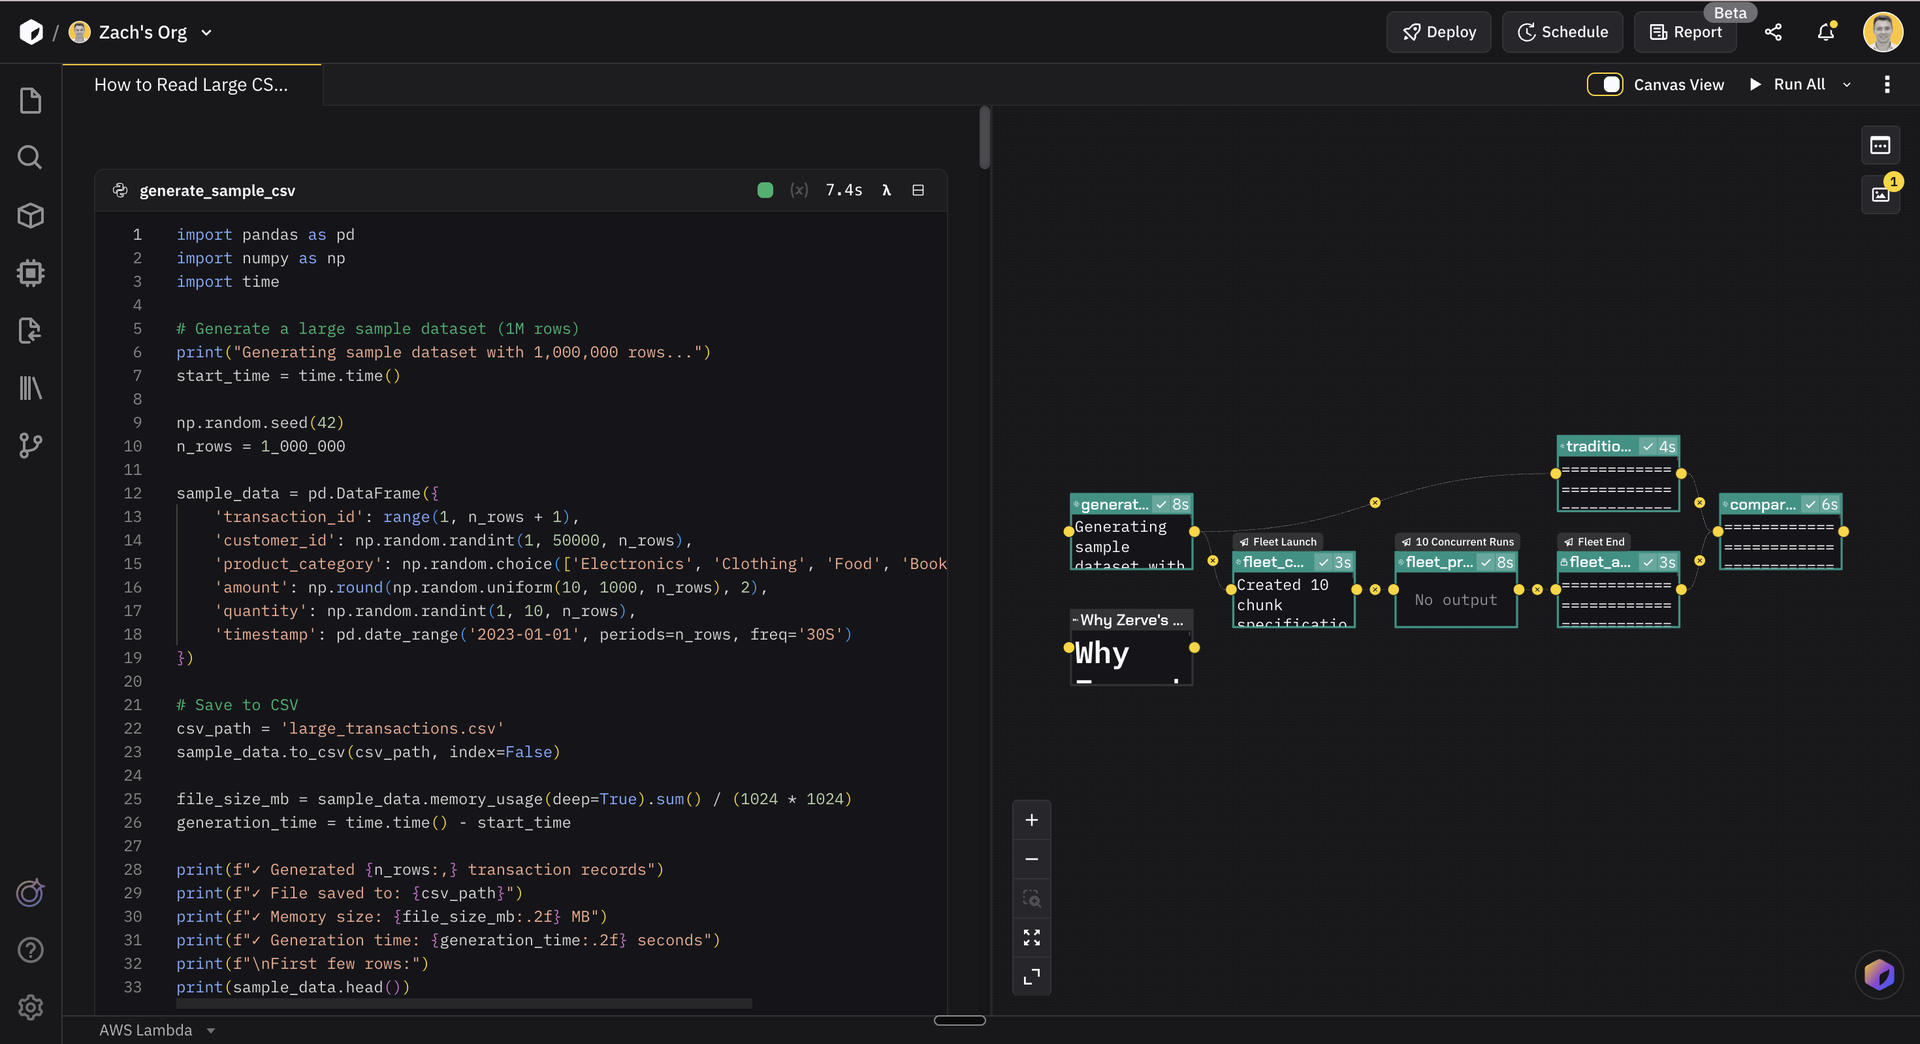Click the panel splitter handle at bottom
Image resolution: width=1920 pixels, height=1044 pixels.
pyautogui.click(x=960, y=1020)
